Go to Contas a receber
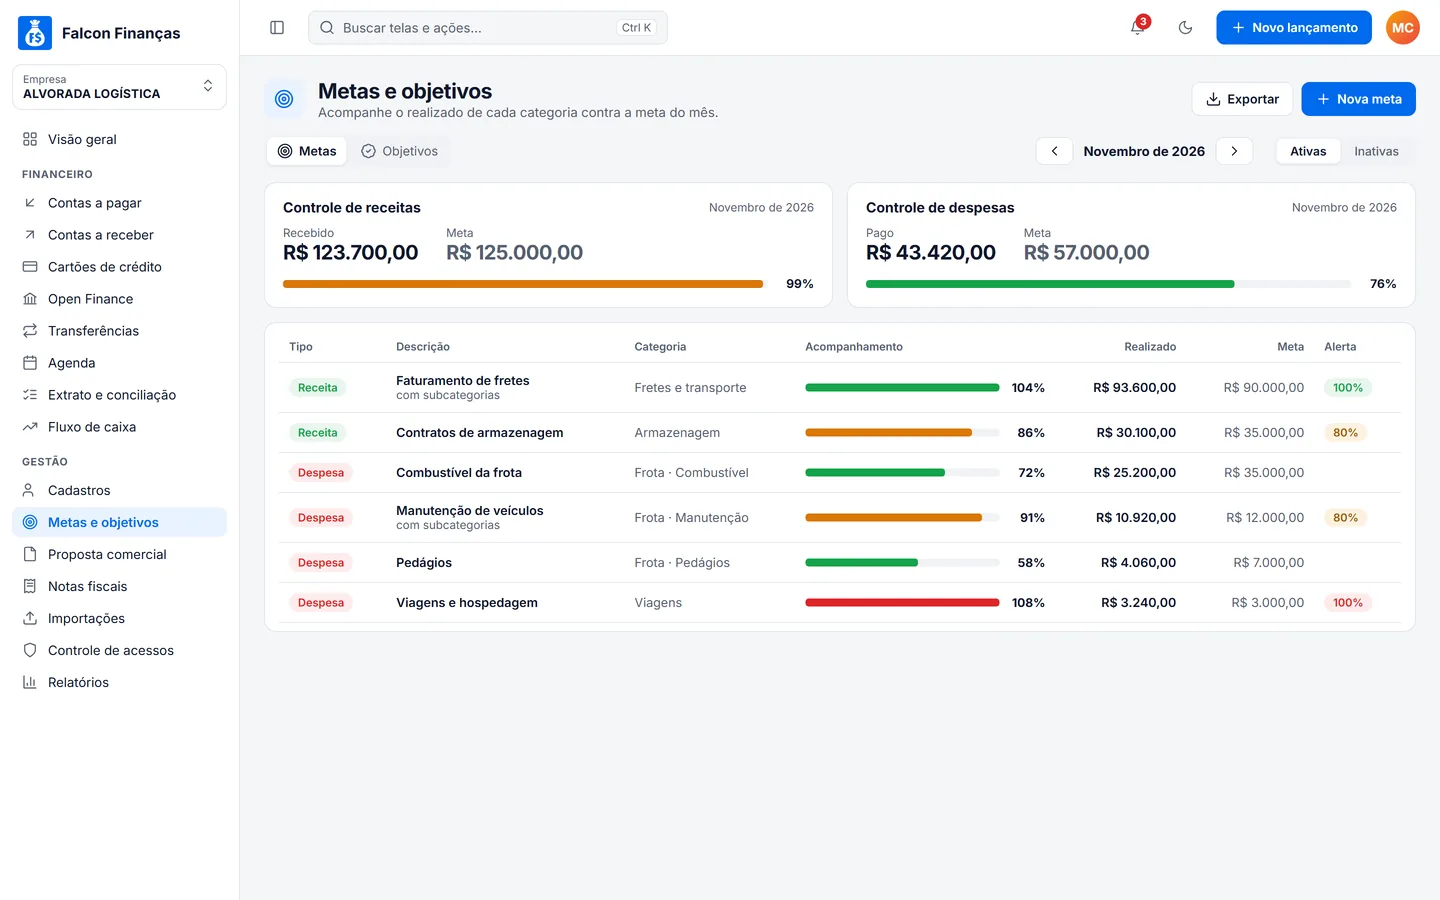Screen dimensions: 1440x900 (119, 235)
